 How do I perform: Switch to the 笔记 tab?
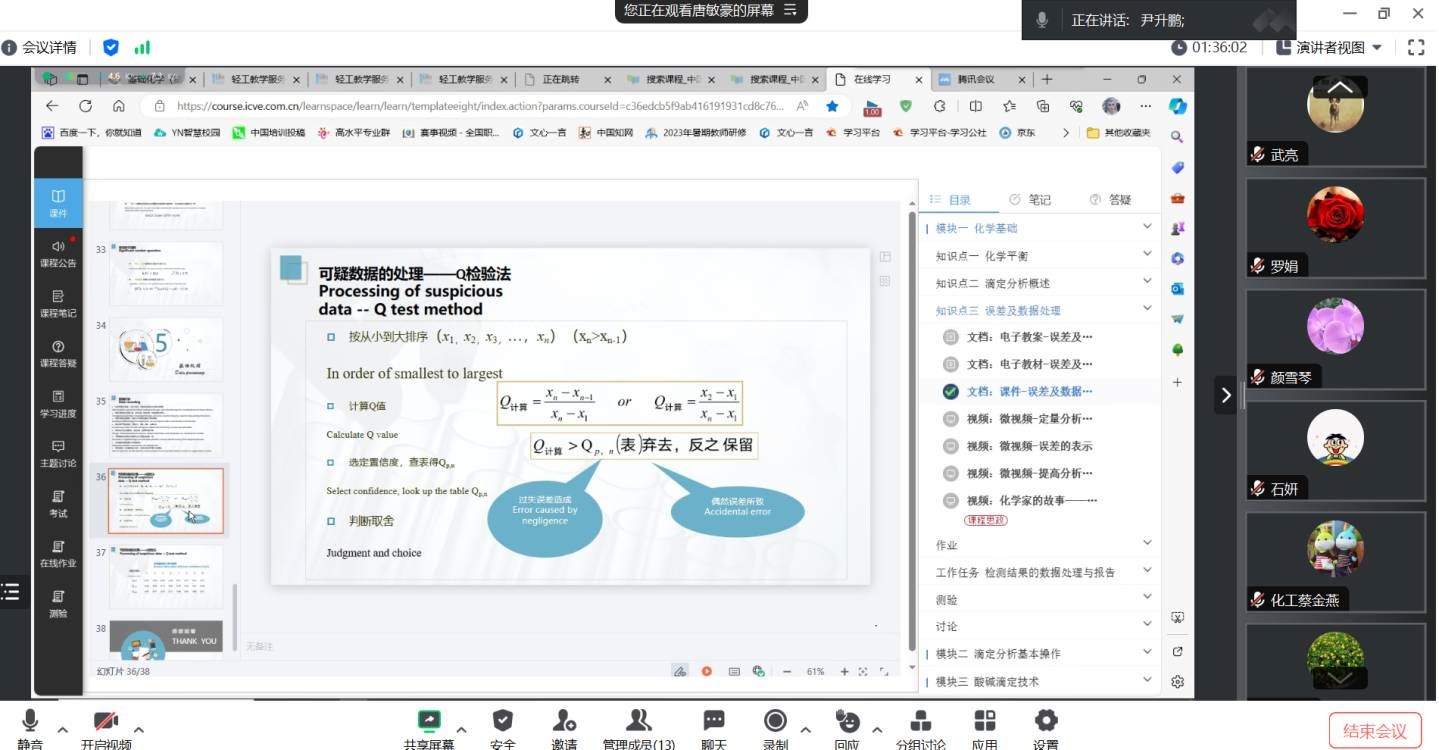pyautogui.click(x=1030, y=199)
